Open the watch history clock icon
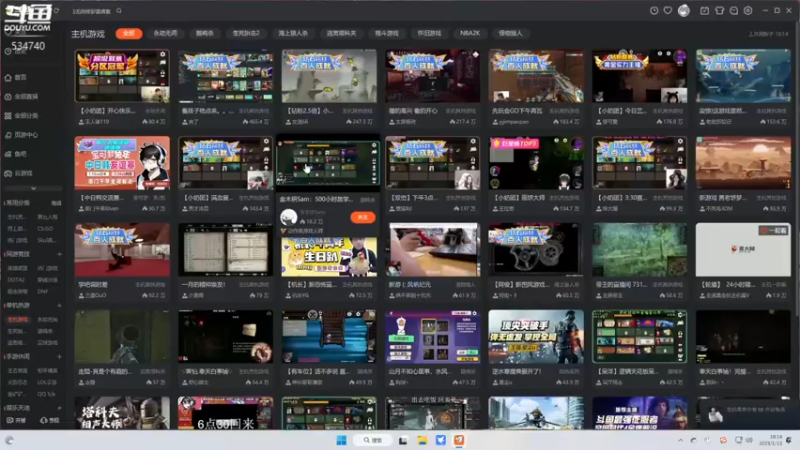The height and width of the screenshot is (450, 800). pos(654,11)
